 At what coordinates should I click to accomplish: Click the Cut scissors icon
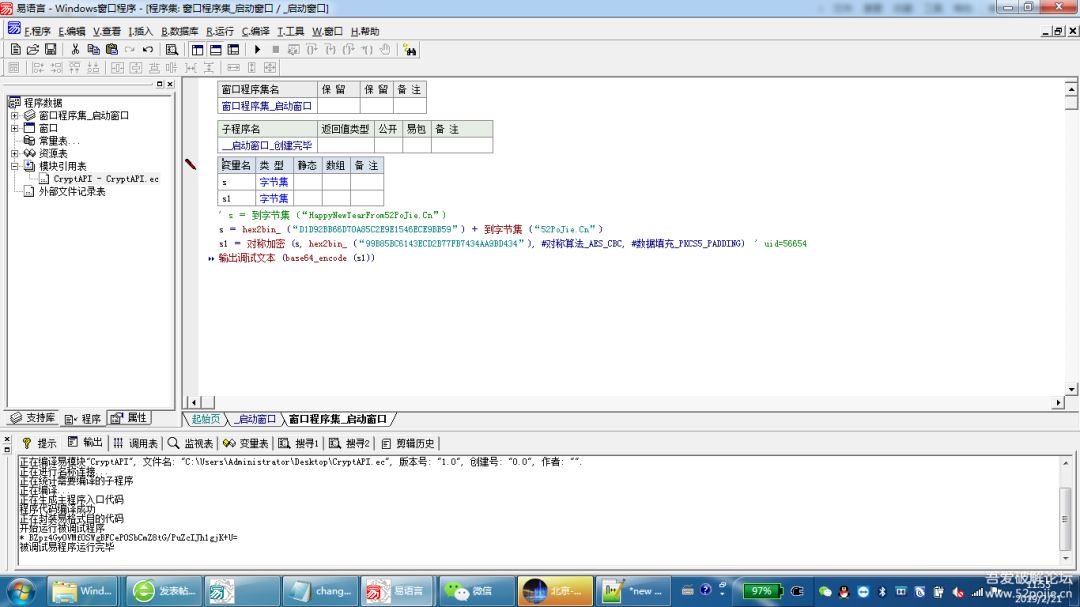(x=74, y=49)
